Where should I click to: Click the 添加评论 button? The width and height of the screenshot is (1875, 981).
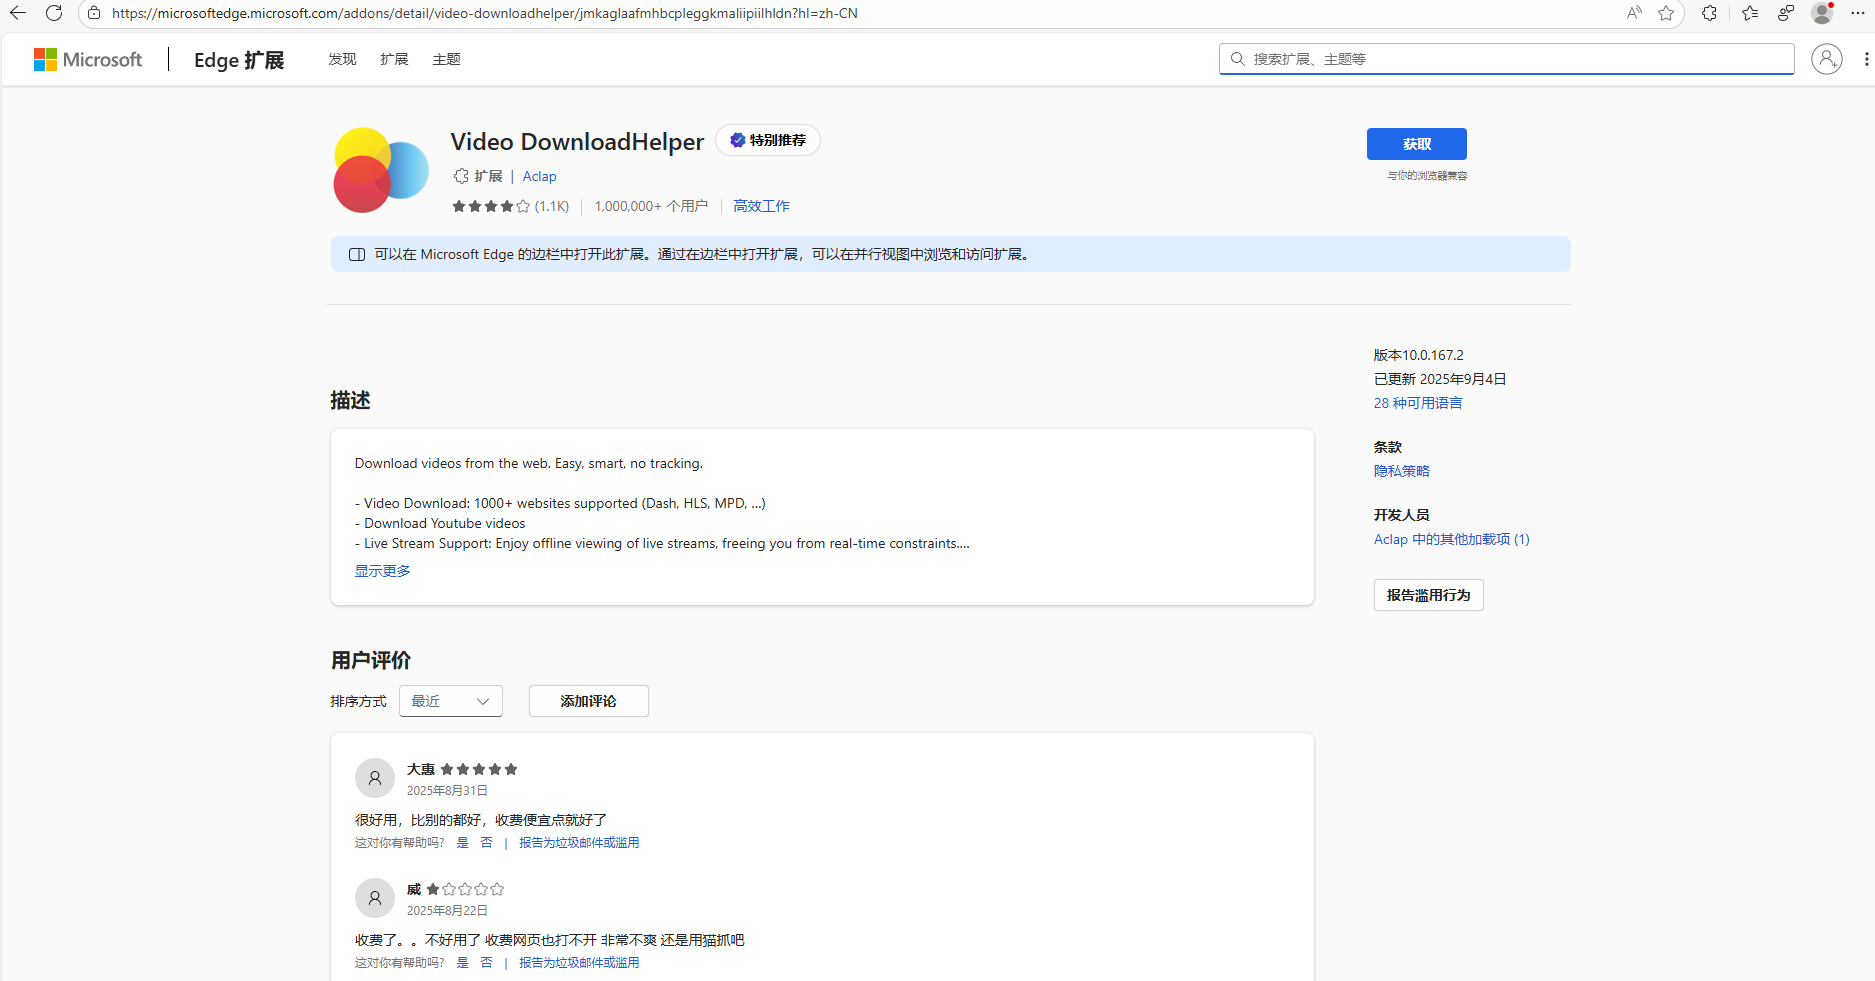coord(589,701)
